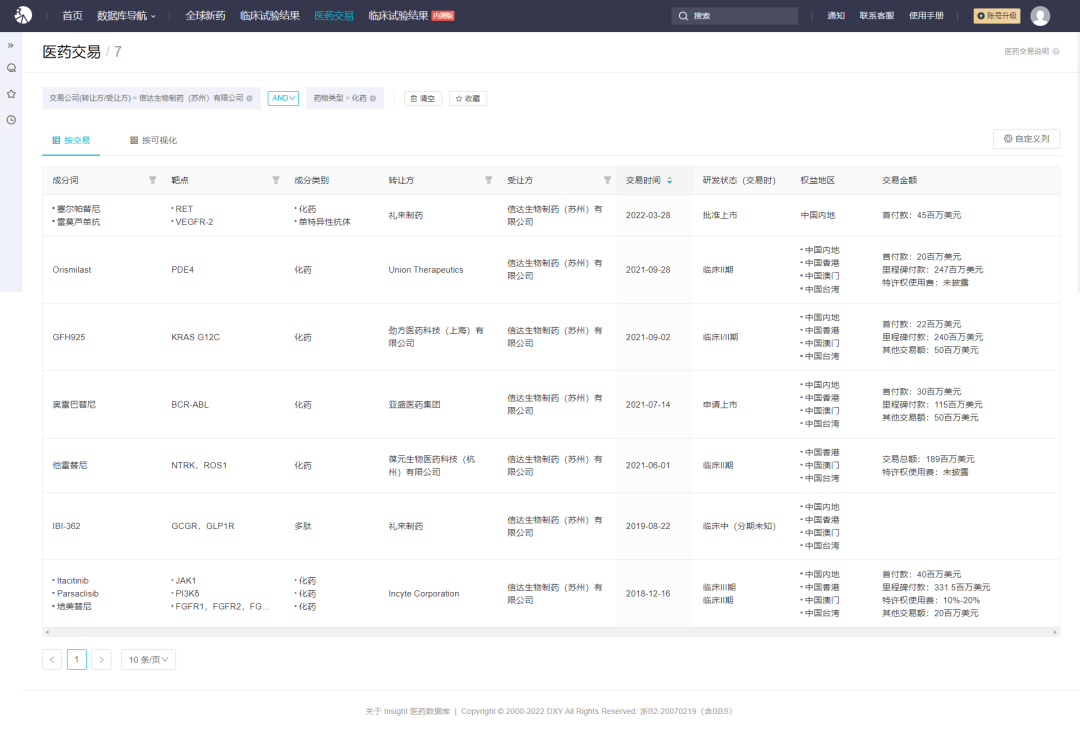Screen dimensions: 1080x732
Task: Go to 首页 in the top navigation
Action: point(72,16)
